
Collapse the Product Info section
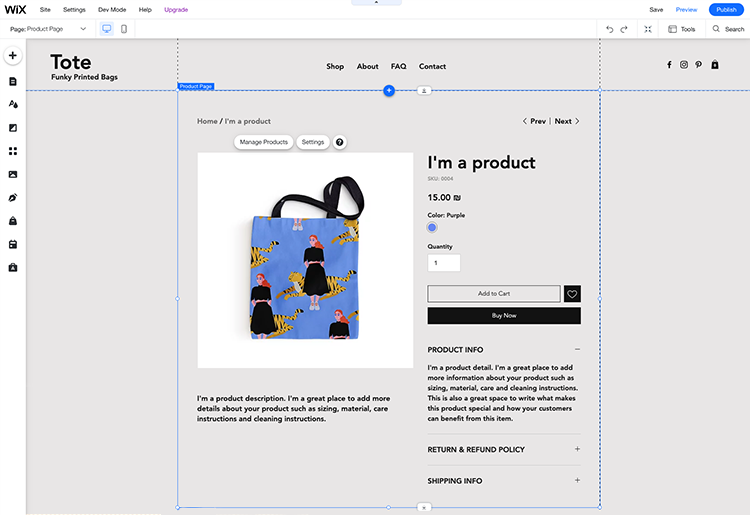click(577, 349)
